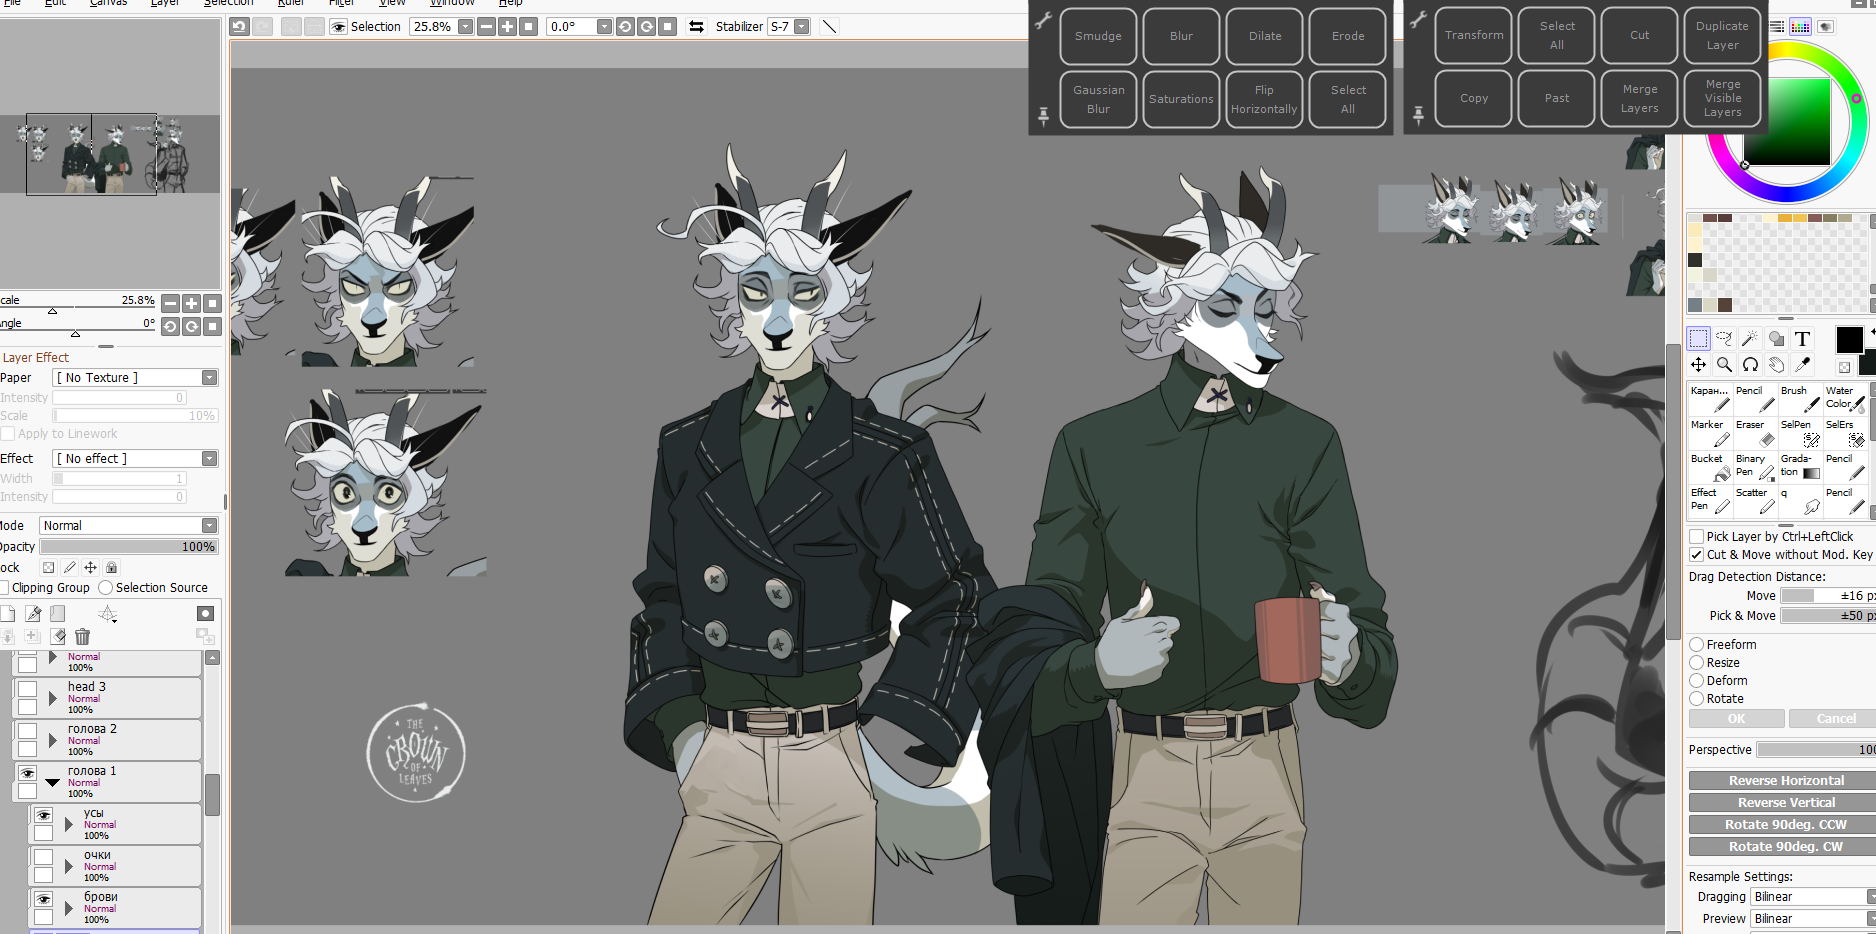Viewport: 1876px width, 934px height.
Task: Choose the Gradation tool
Action: pos(1800,467)
